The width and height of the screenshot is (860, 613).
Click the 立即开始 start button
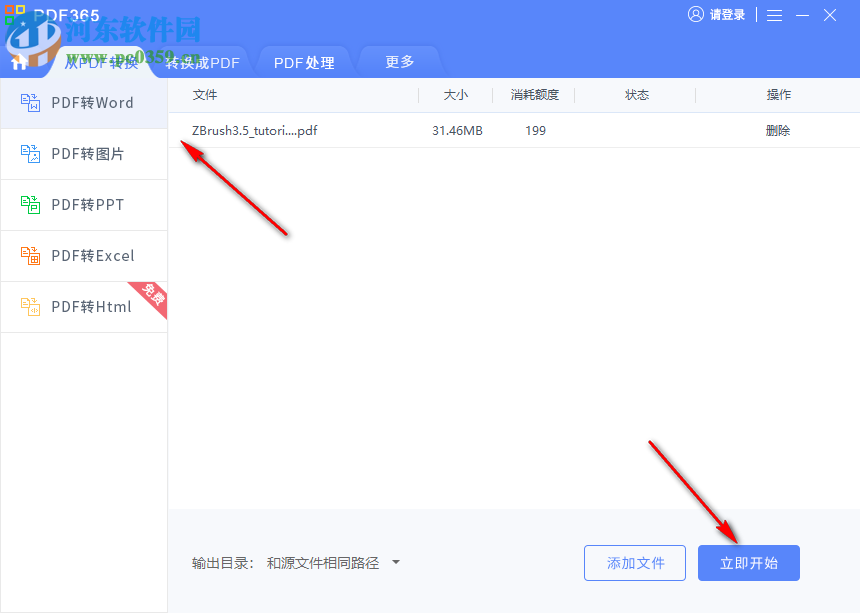tap(748, 563)
